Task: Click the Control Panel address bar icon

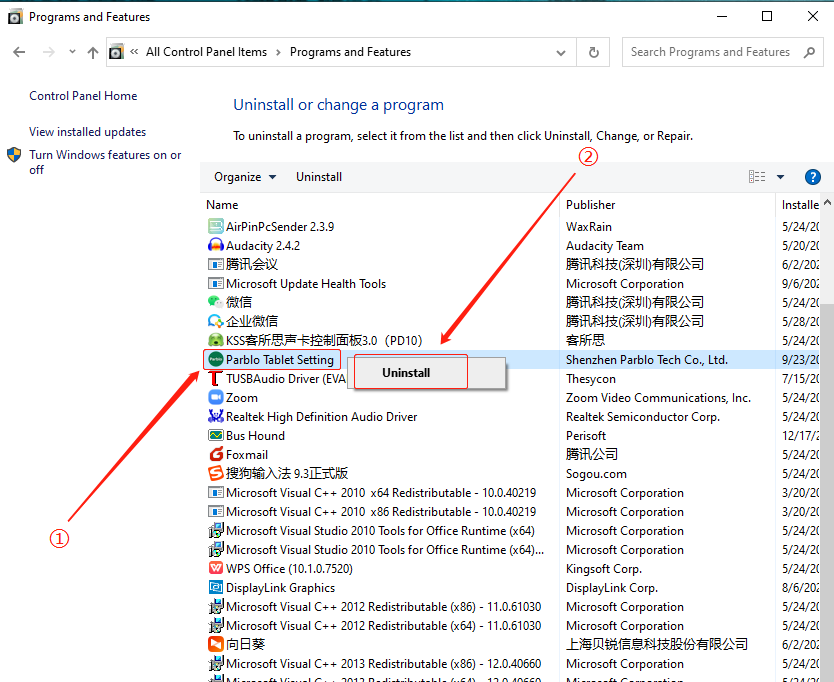Action: (x=116, y=52)
